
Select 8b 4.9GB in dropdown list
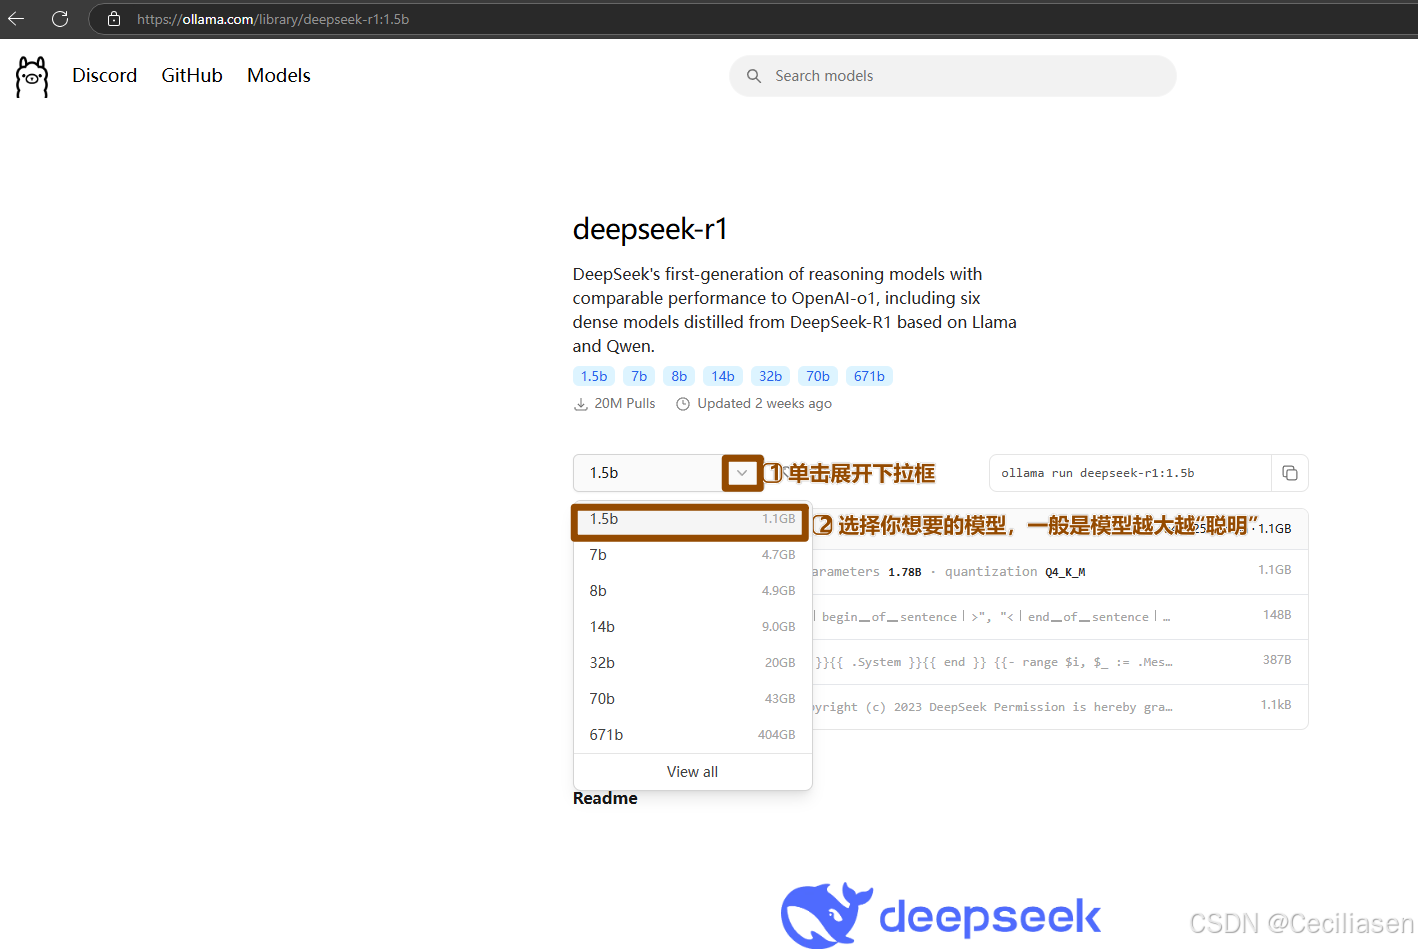(692, 591)
